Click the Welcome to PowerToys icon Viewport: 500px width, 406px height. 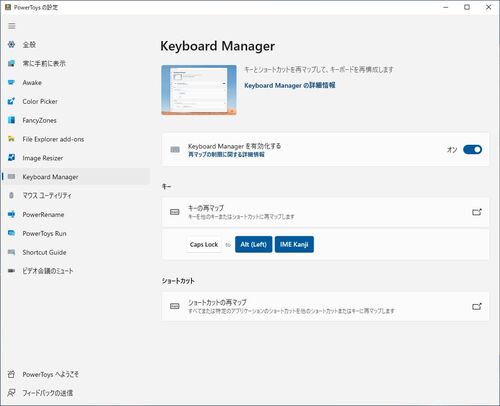tap(12, 374)
